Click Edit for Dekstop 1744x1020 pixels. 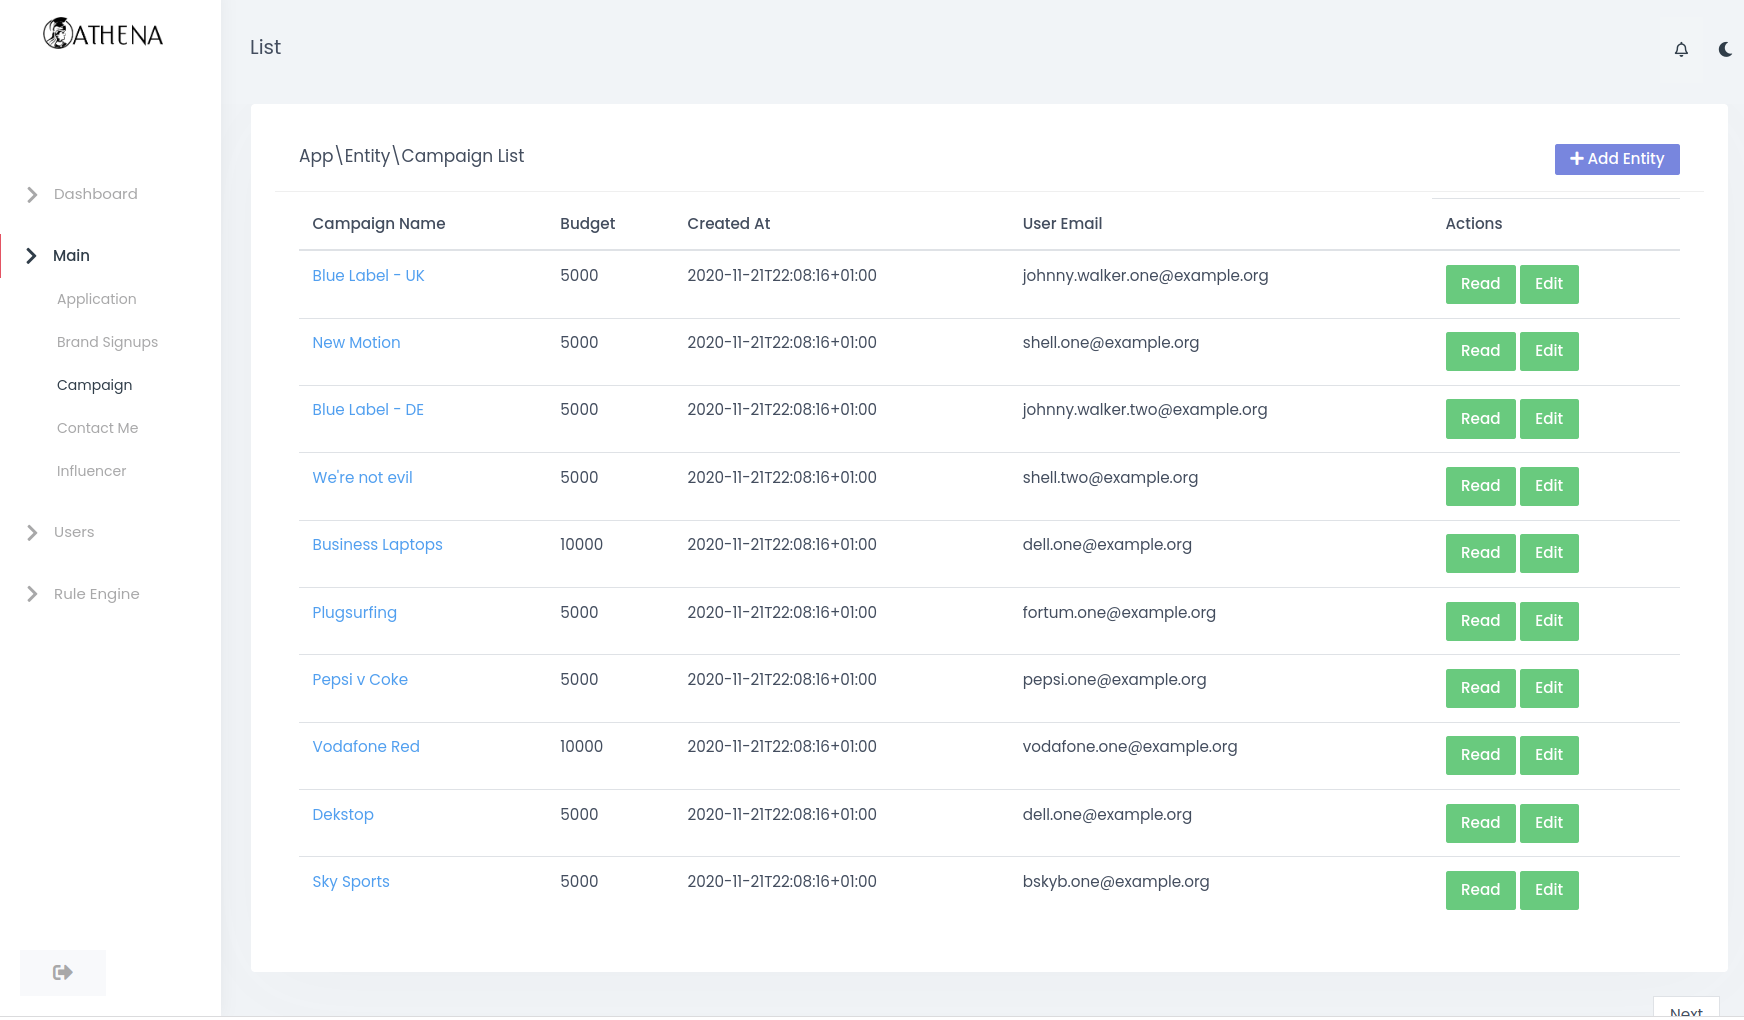coord(1549,823)
